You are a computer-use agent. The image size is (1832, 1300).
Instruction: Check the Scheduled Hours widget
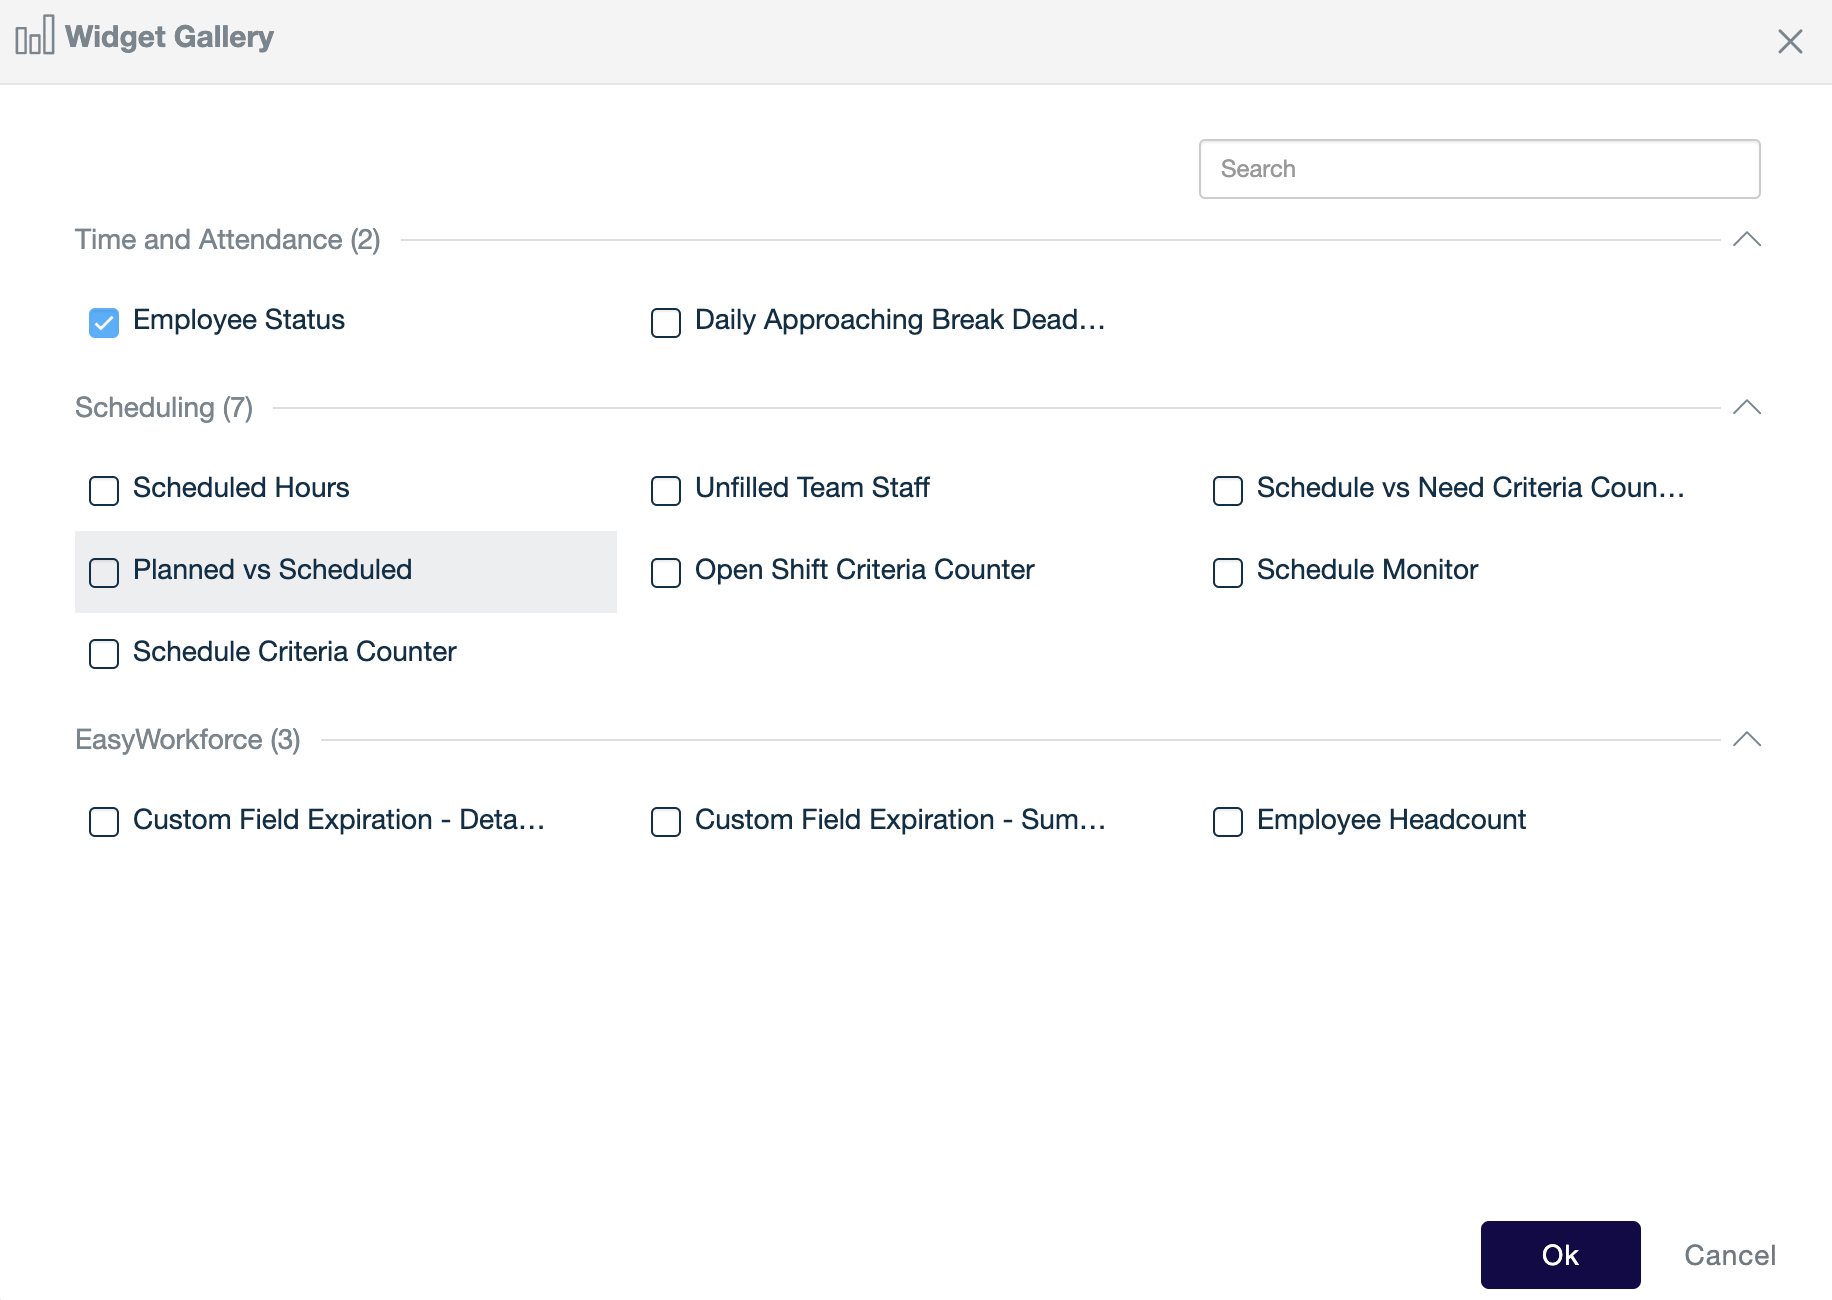click(x=103, y=490)
